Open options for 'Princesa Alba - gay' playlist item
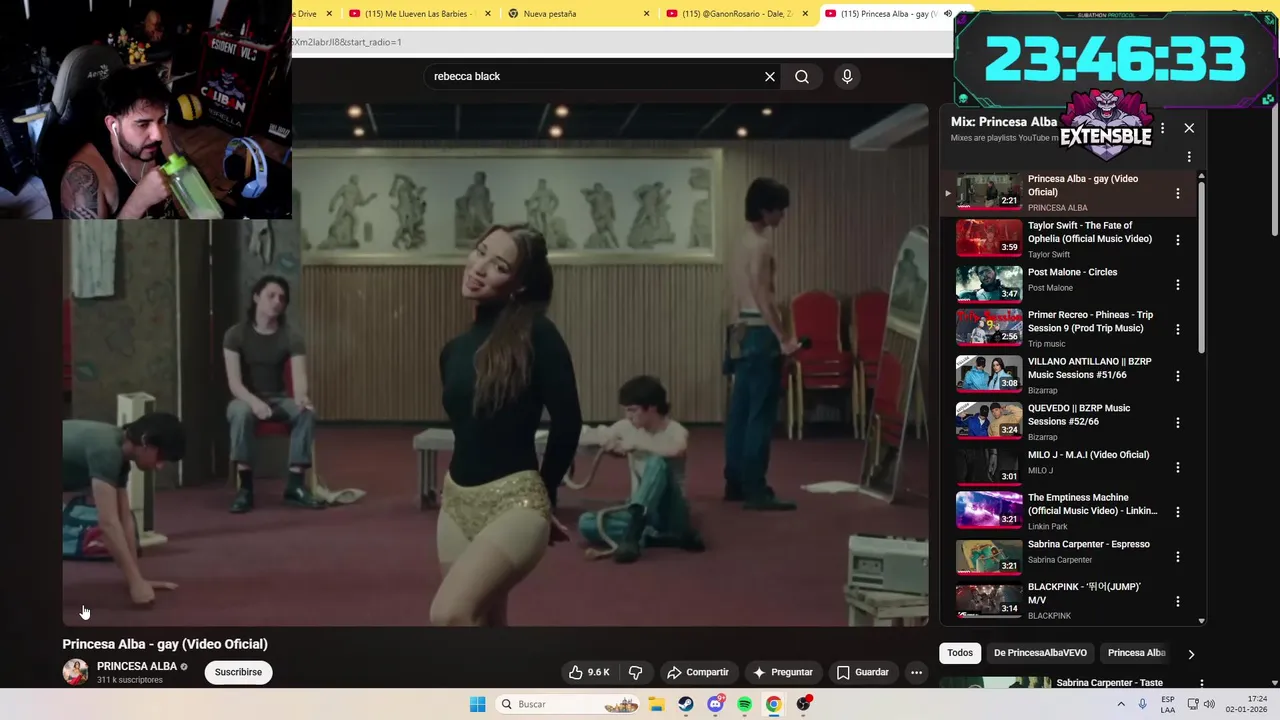This screenshot has height=720, width=1280. 1177,193
